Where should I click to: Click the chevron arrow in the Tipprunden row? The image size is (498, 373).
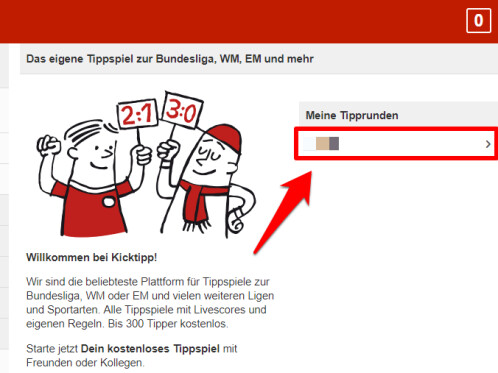488,144
